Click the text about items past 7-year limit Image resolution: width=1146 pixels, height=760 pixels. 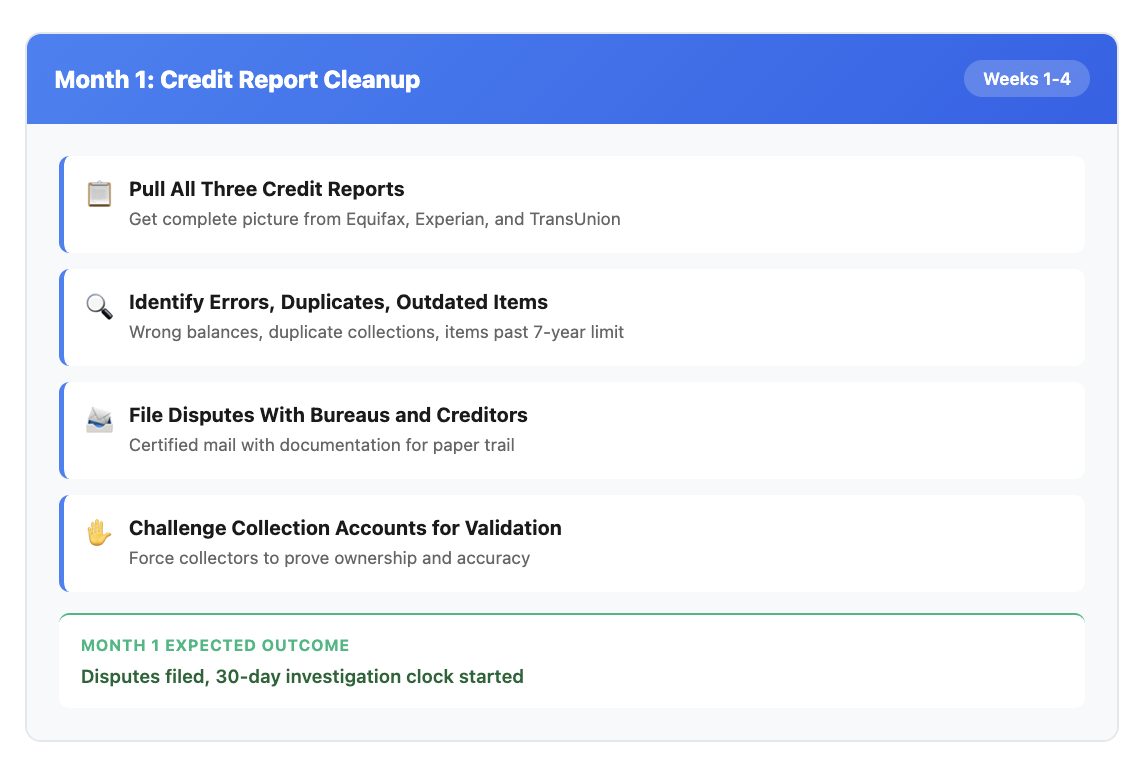pos(376,332)
